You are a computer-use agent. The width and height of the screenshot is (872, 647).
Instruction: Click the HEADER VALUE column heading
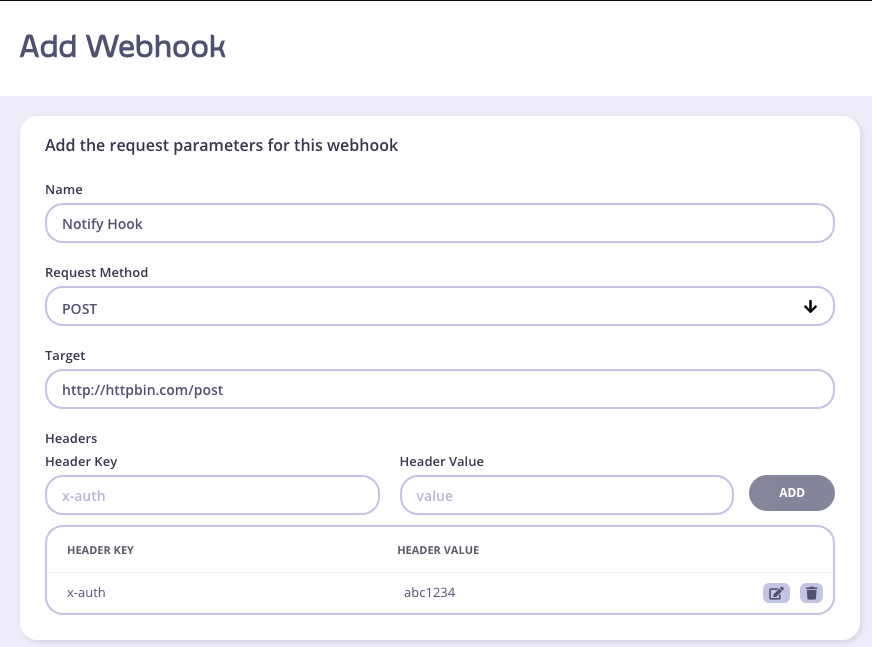[438, 550]
